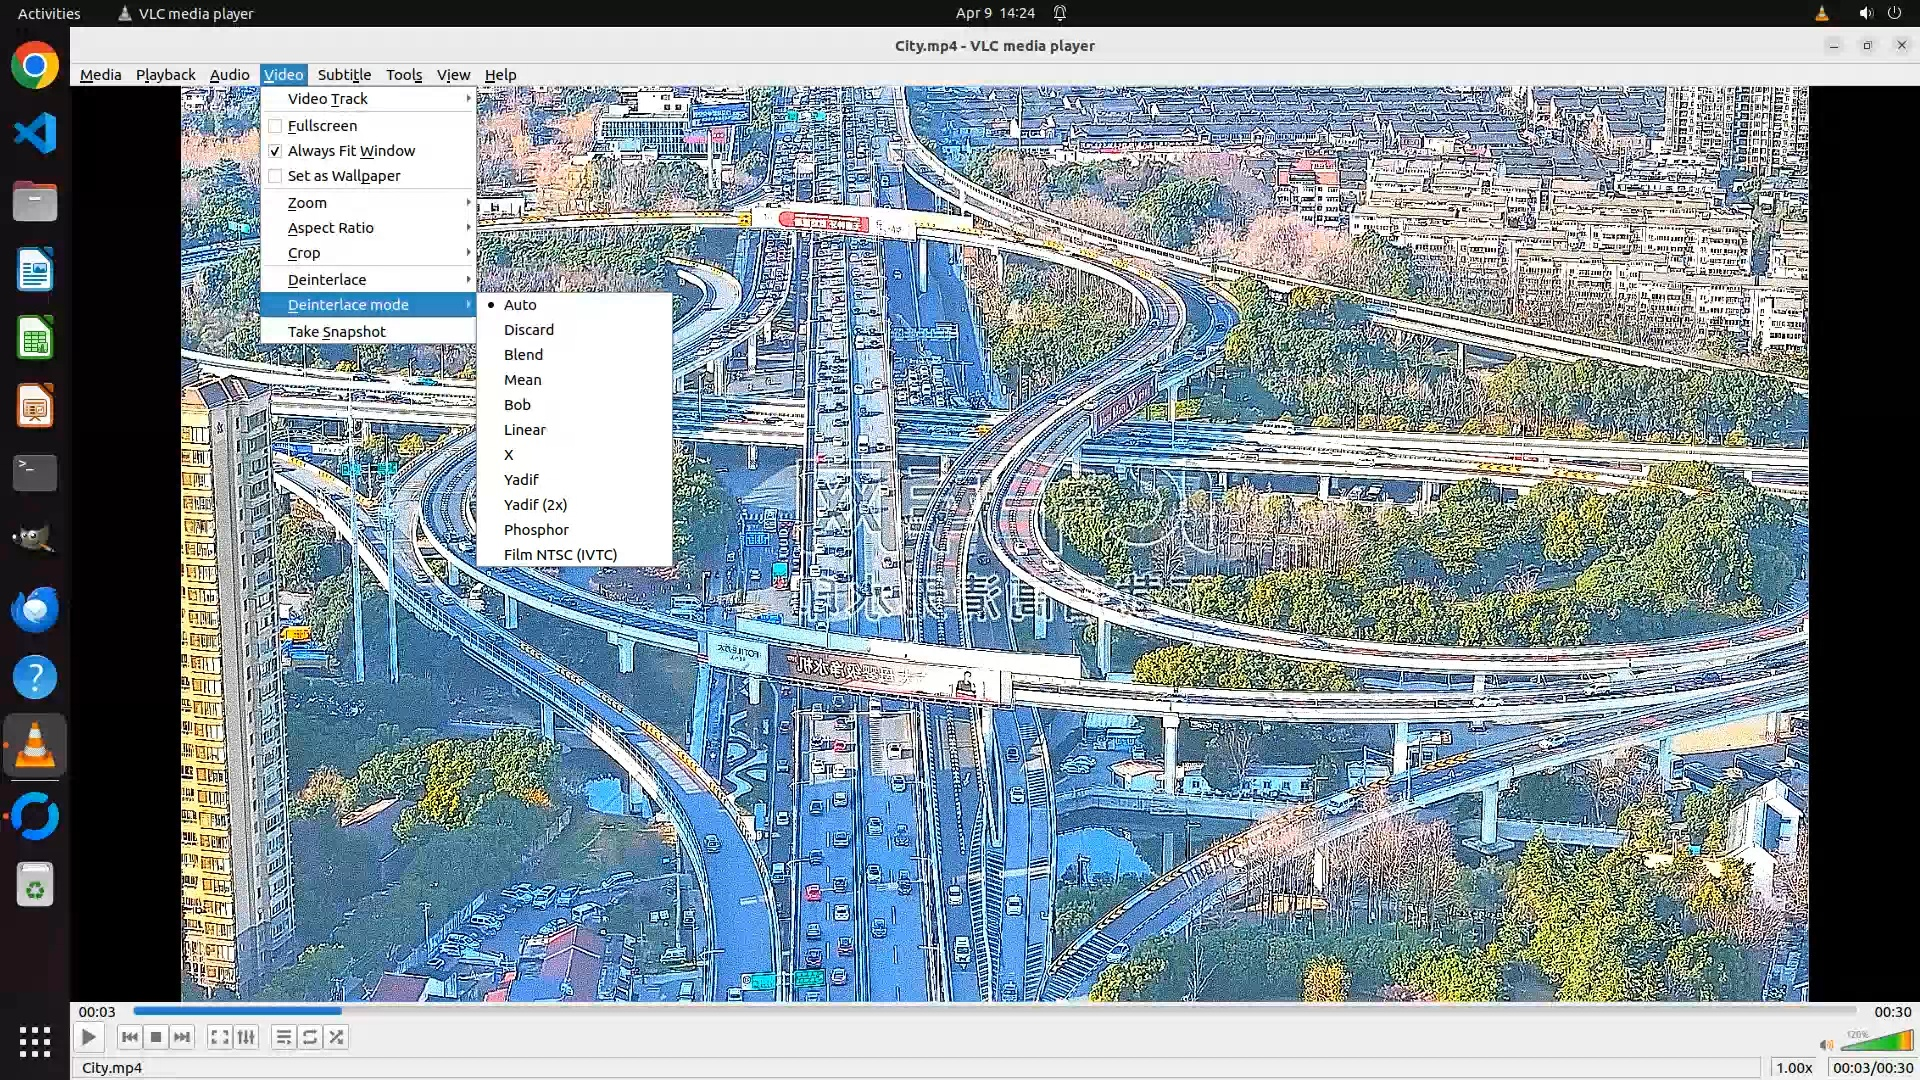
Task: Skip to previous media icon
Action: (x=129, y=1037)
